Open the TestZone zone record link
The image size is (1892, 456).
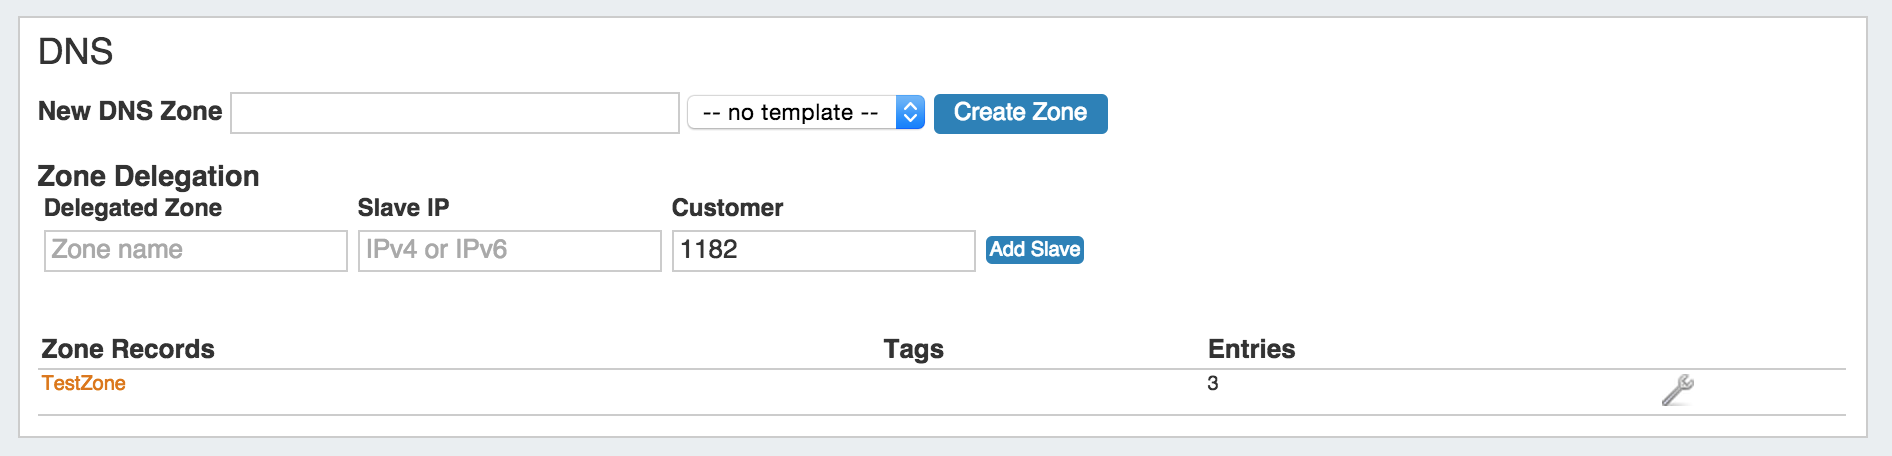click(84, 384)
